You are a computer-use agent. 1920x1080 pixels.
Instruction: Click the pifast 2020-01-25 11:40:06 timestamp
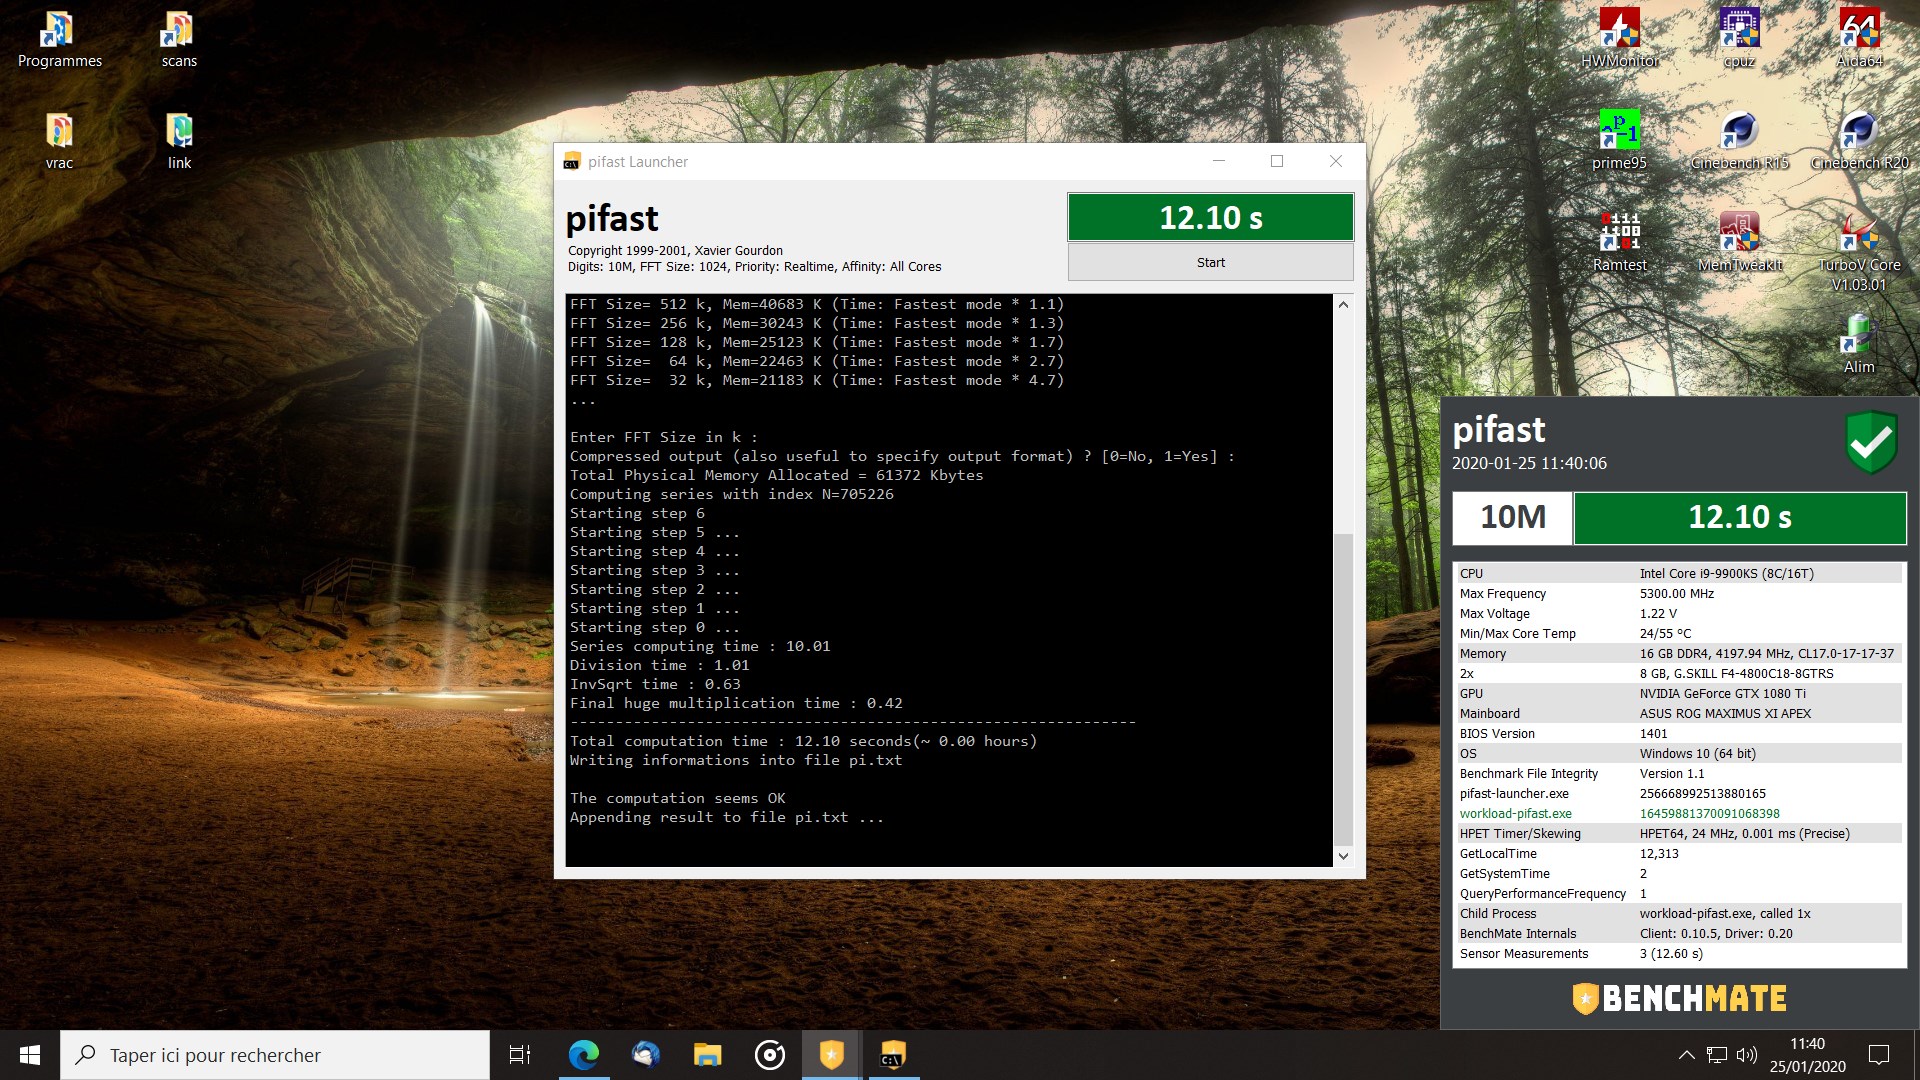pyautogui.click(x=1529, y=463)
